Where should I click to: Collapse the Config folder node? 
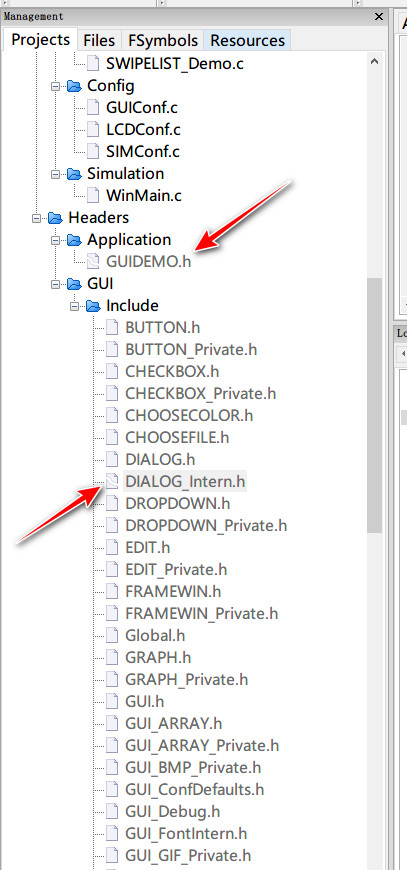click(x=55, y=86)
